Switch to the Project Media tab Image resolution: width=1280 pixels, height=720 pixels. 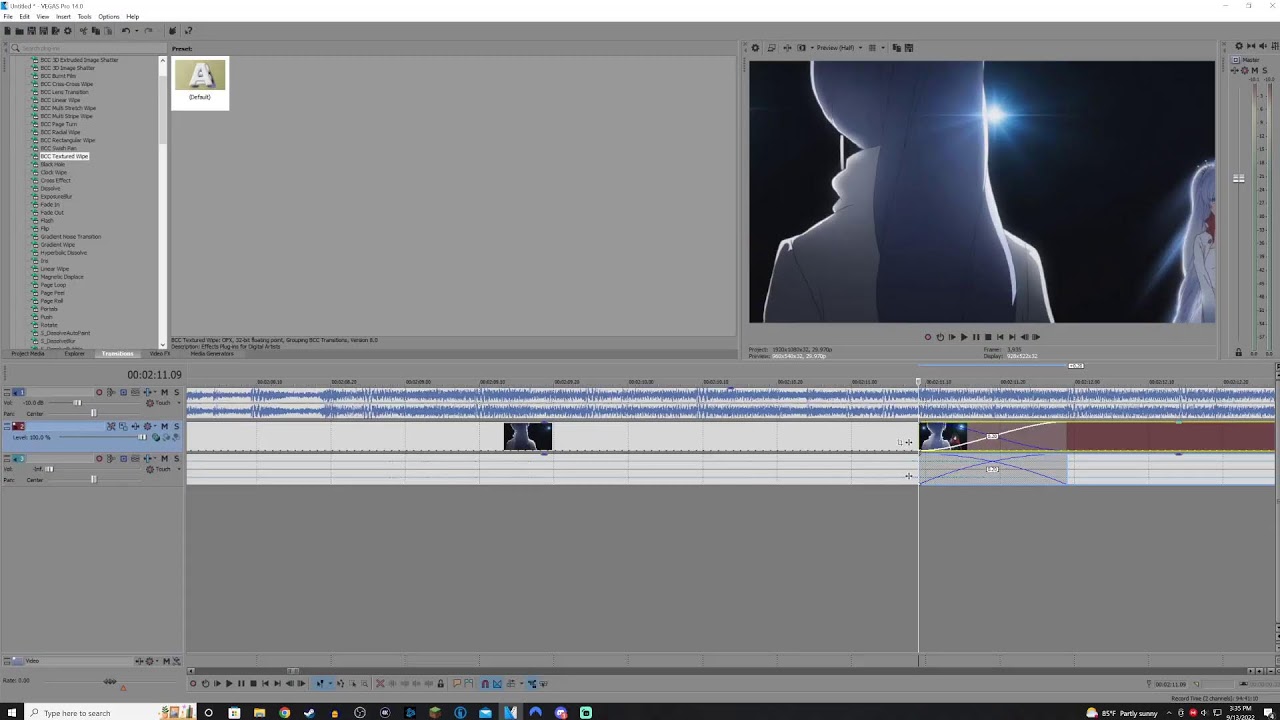[28, 353]
